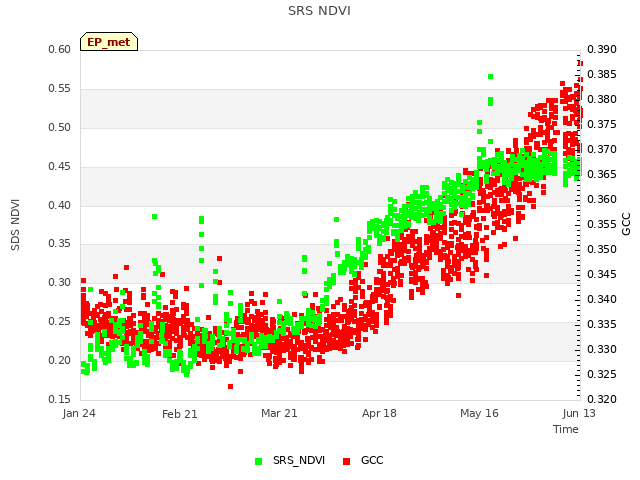Click the 0.370 right axis value

pyautogui.click(x=602, y=149)
